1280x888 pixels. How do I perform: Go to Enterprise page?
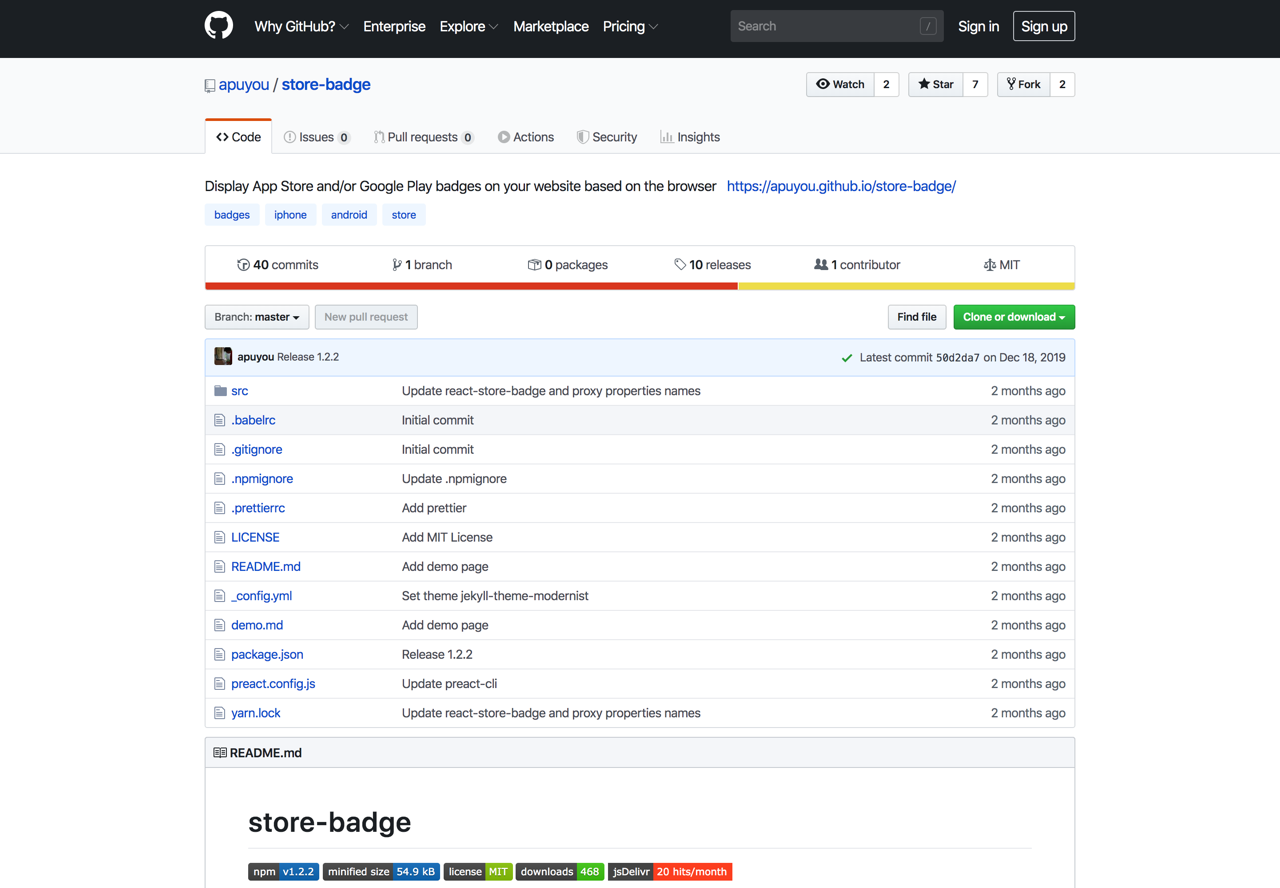click(394, 26)
